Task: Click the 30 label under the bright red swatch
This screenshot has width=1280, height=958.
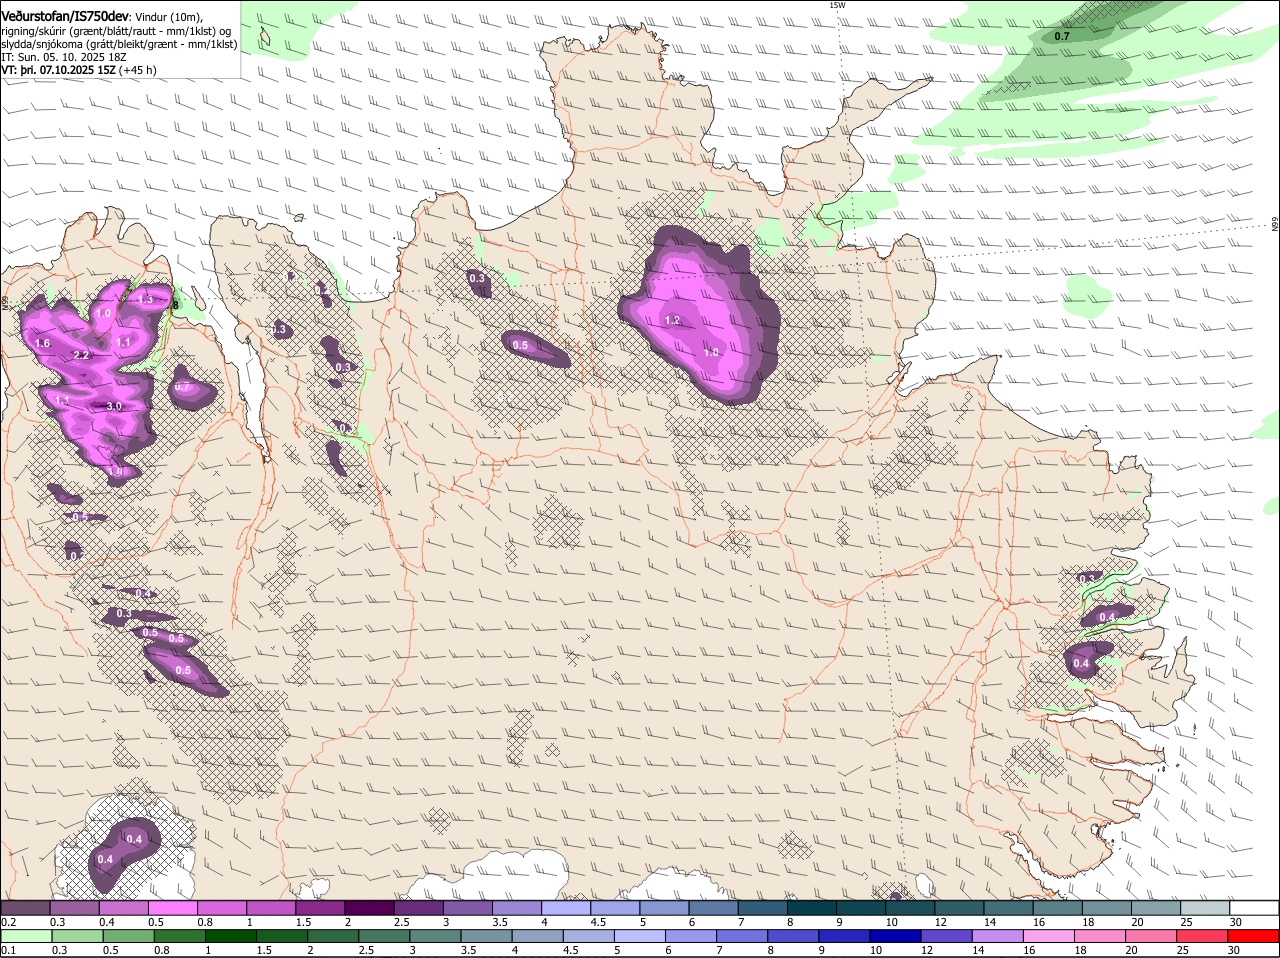Action: coord(1233,950)
